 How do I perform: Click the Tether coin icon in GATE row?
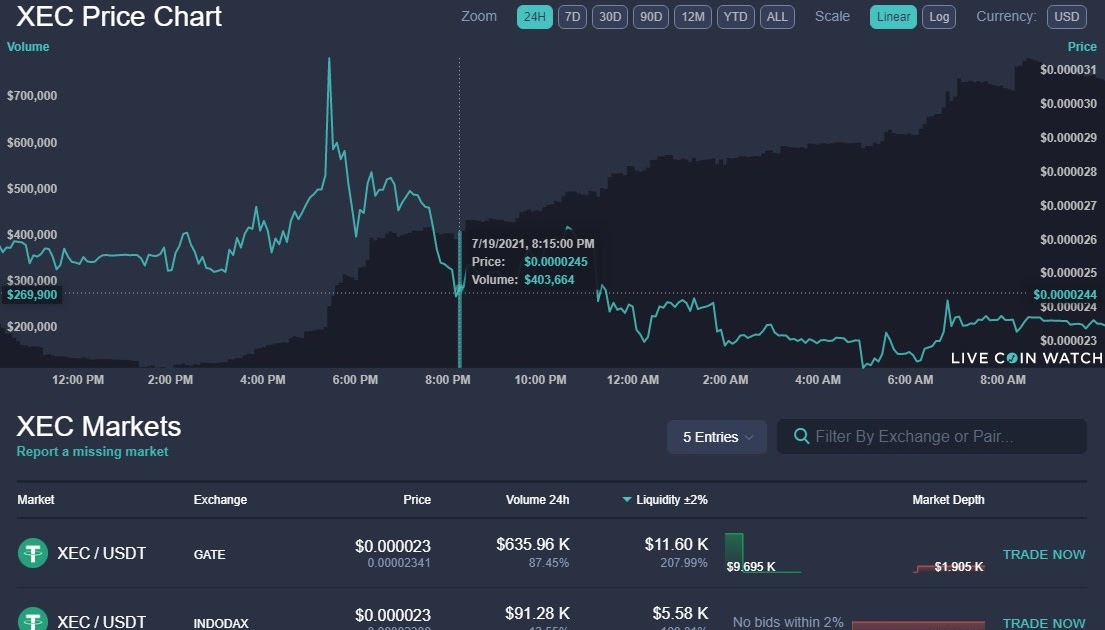(x=33, y=553)
